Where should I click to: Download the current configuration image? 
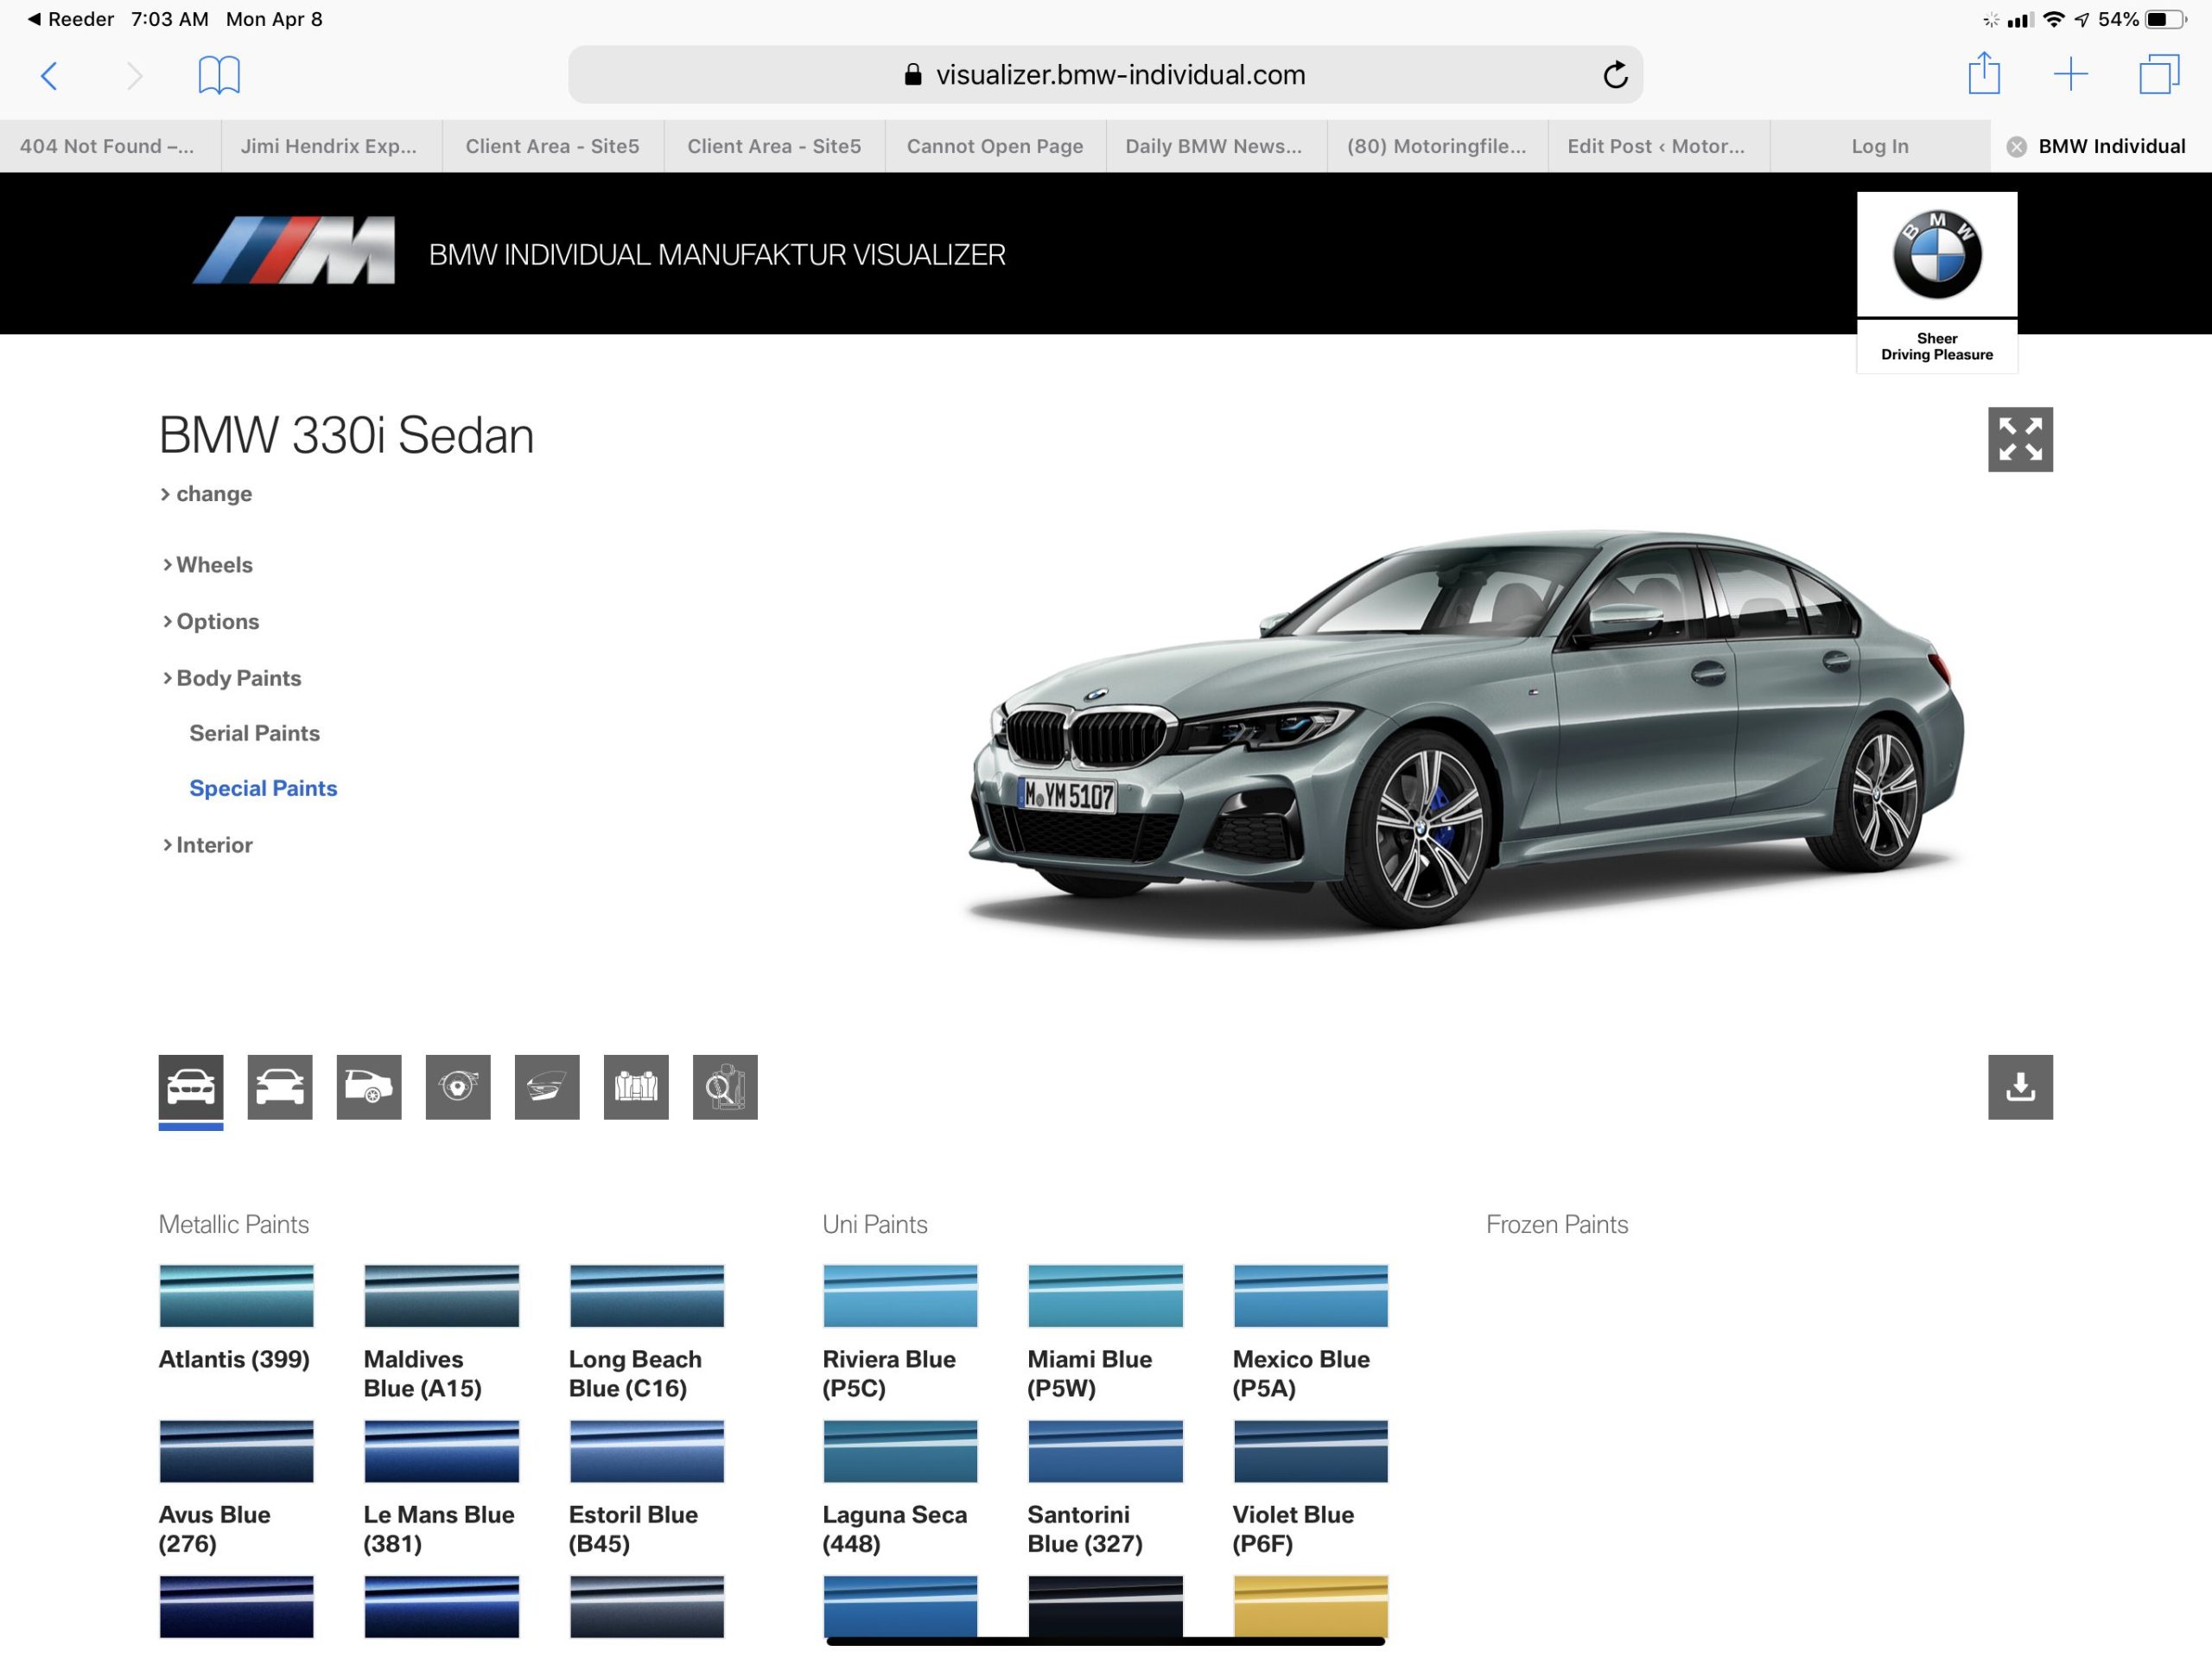tap(2021, 1088)
